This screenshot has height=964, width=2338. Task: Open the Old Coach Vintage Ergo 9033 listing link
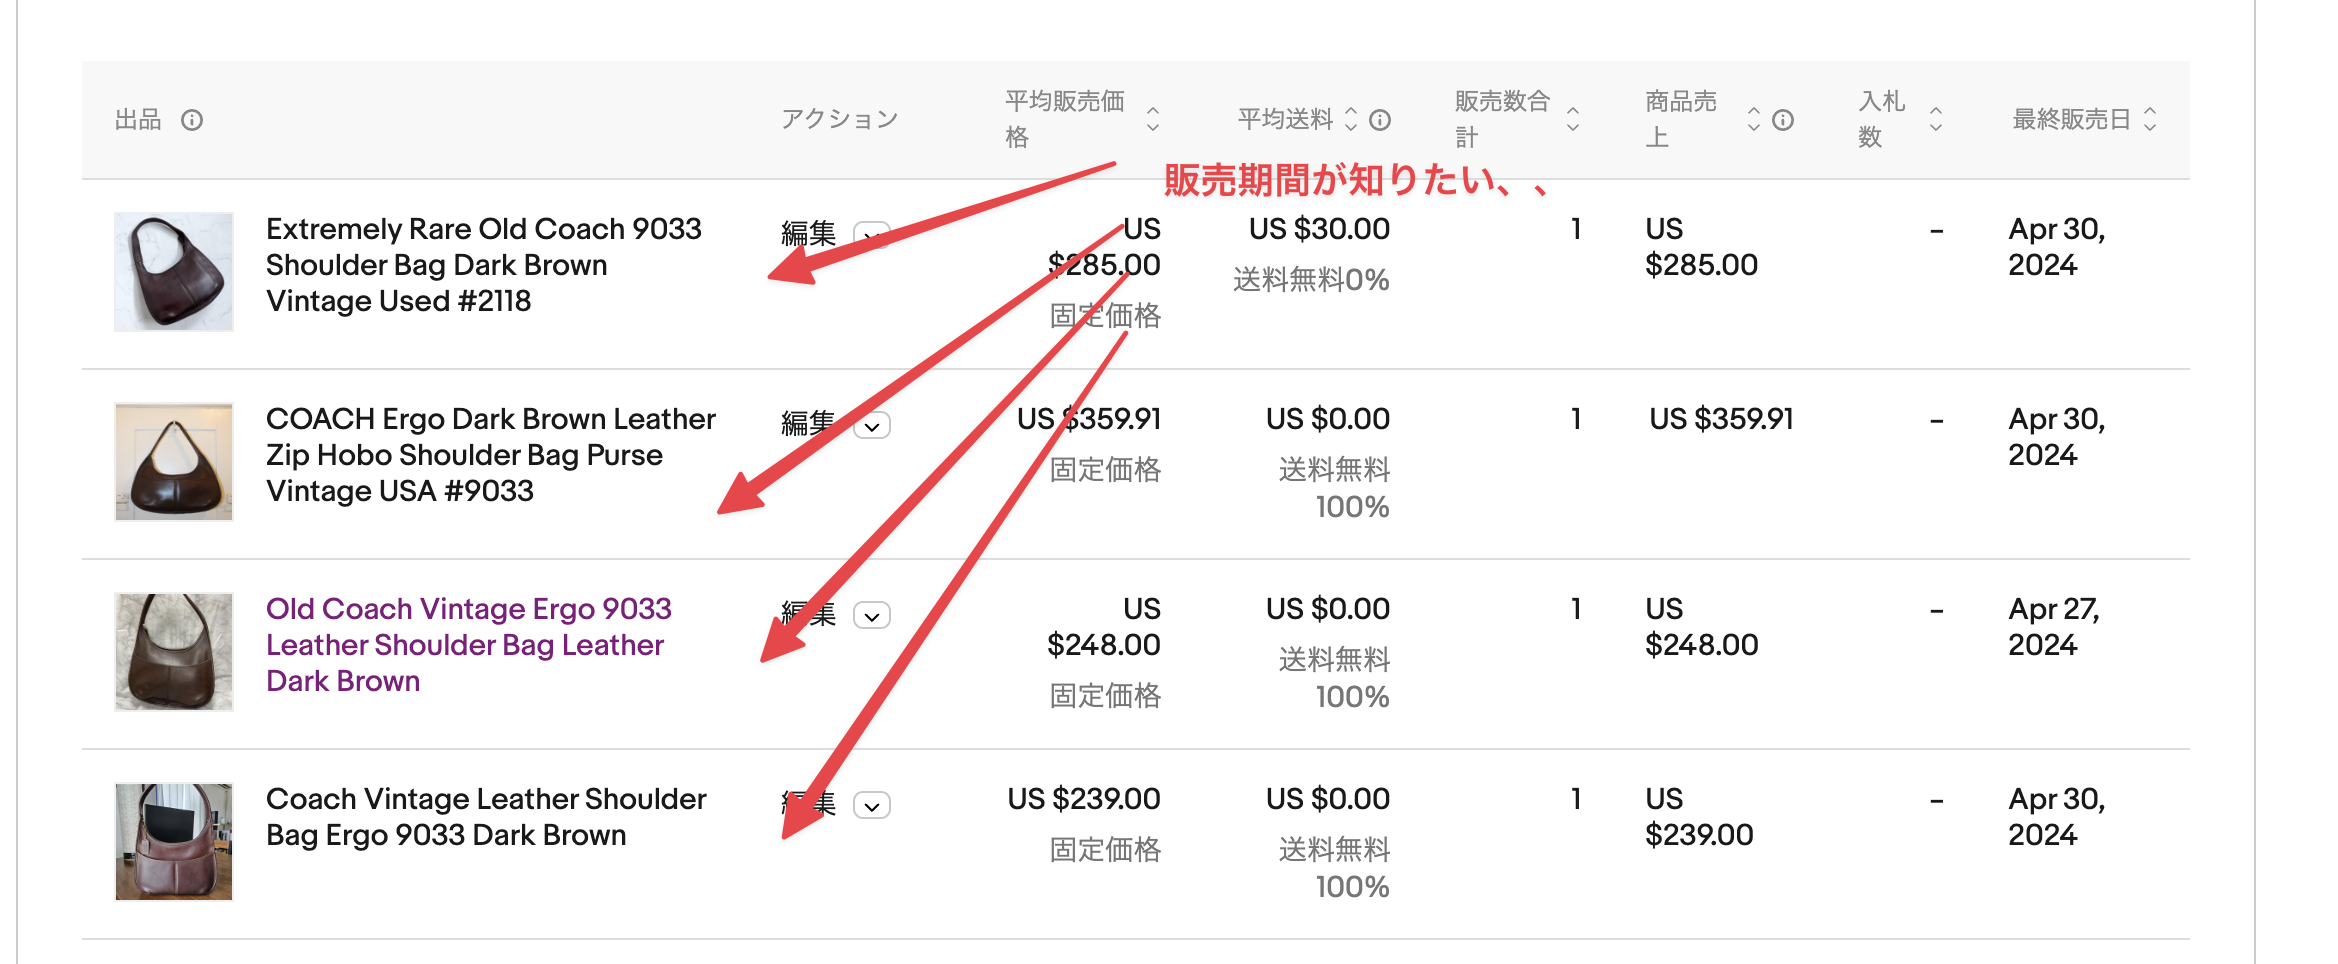(x=468, y=645)
